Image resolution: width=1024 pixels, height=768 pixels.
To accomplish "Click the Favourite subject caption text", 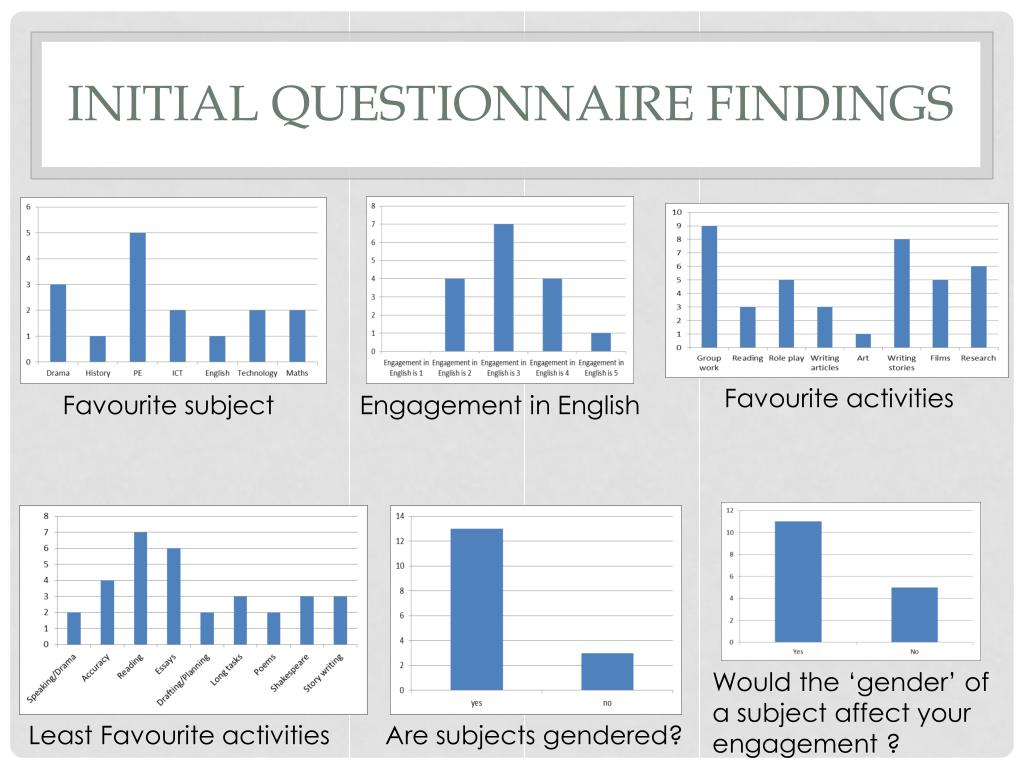I will 168,406.
